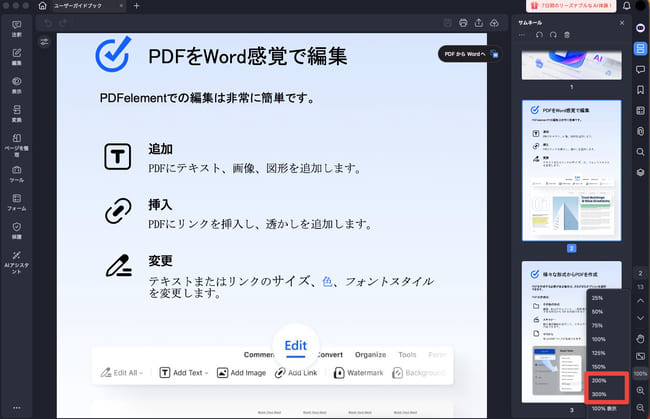Rotate thumbnail counterclockwise
Viewport: 650px width, 419px height.
(x=539, y=35)
